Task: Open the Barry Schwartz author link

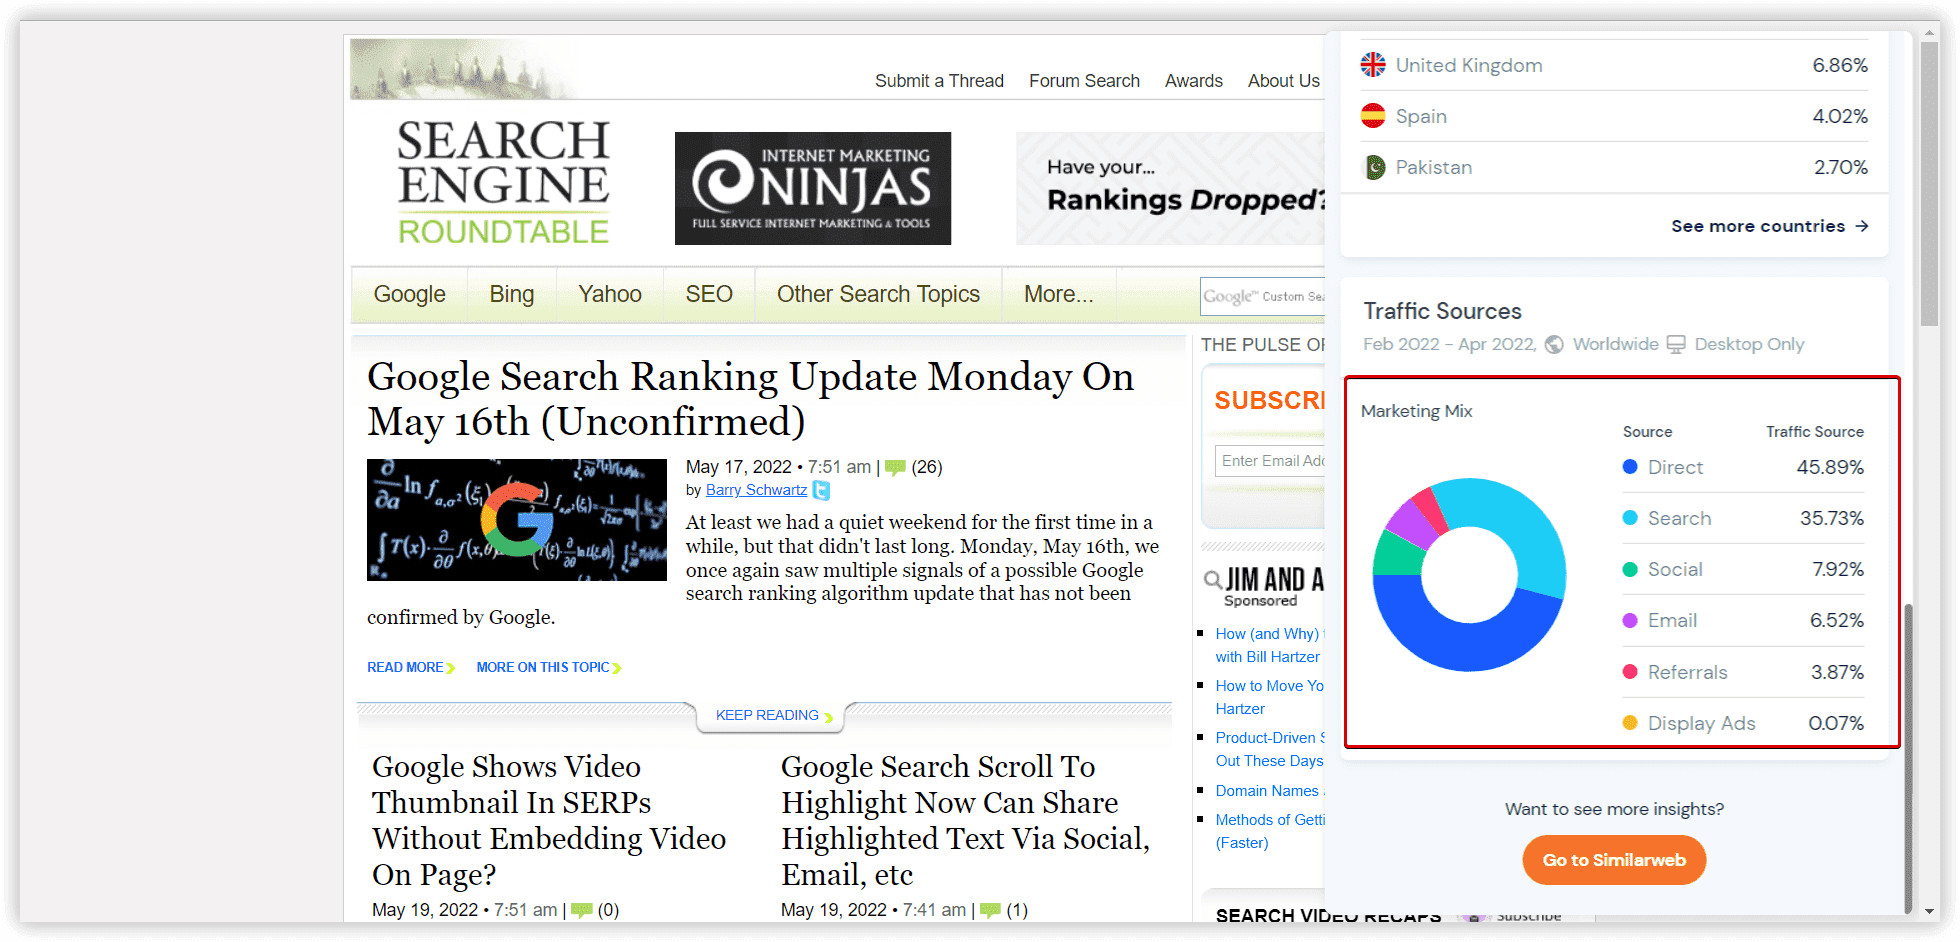Action: coord(756,490)
